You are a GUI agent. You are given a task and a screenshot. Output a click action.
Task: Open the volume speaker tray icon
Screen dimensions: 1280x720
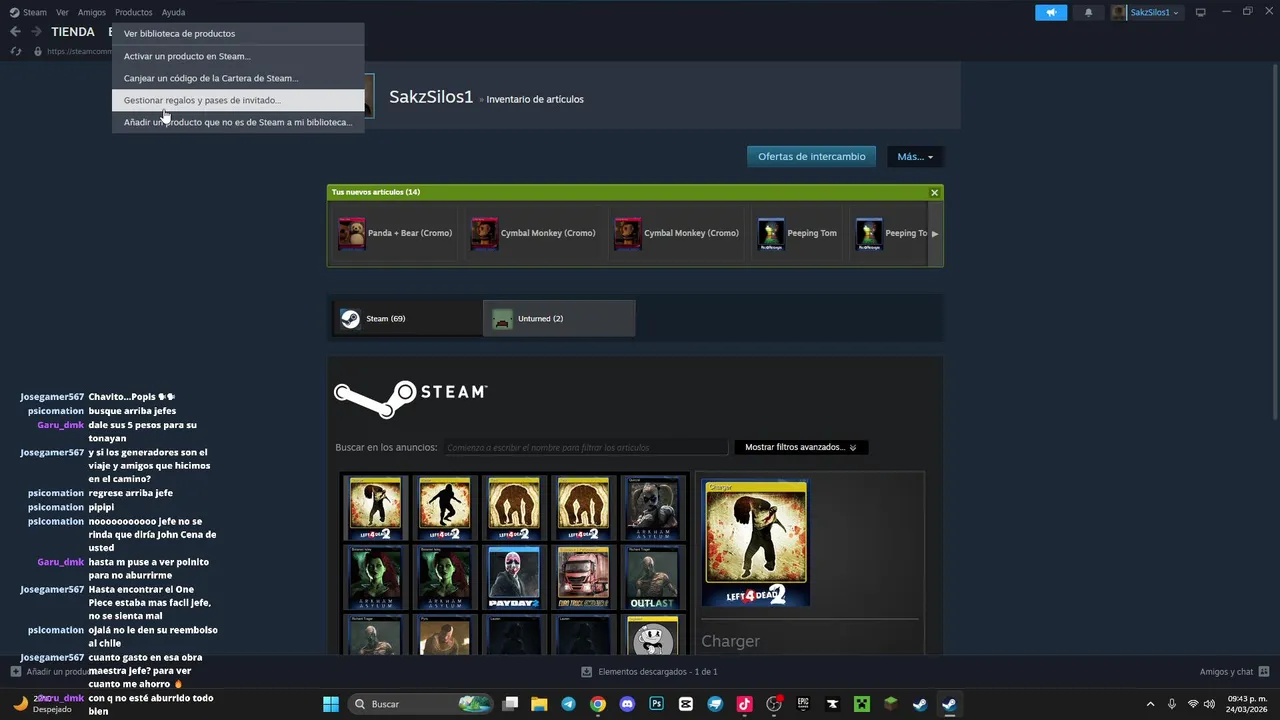[1209, 704]
